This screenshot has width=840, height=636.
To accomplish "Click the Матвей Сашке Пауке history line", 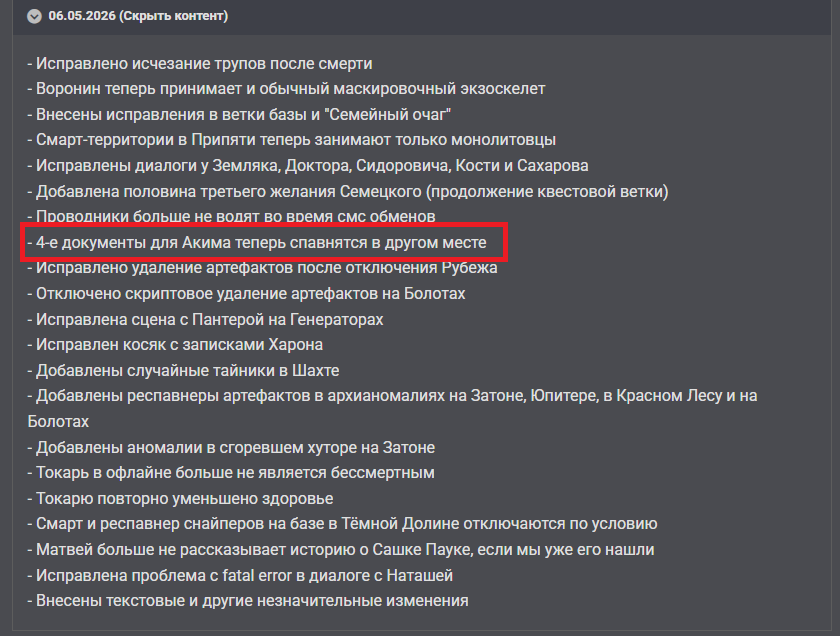I will tap(341, 550).
